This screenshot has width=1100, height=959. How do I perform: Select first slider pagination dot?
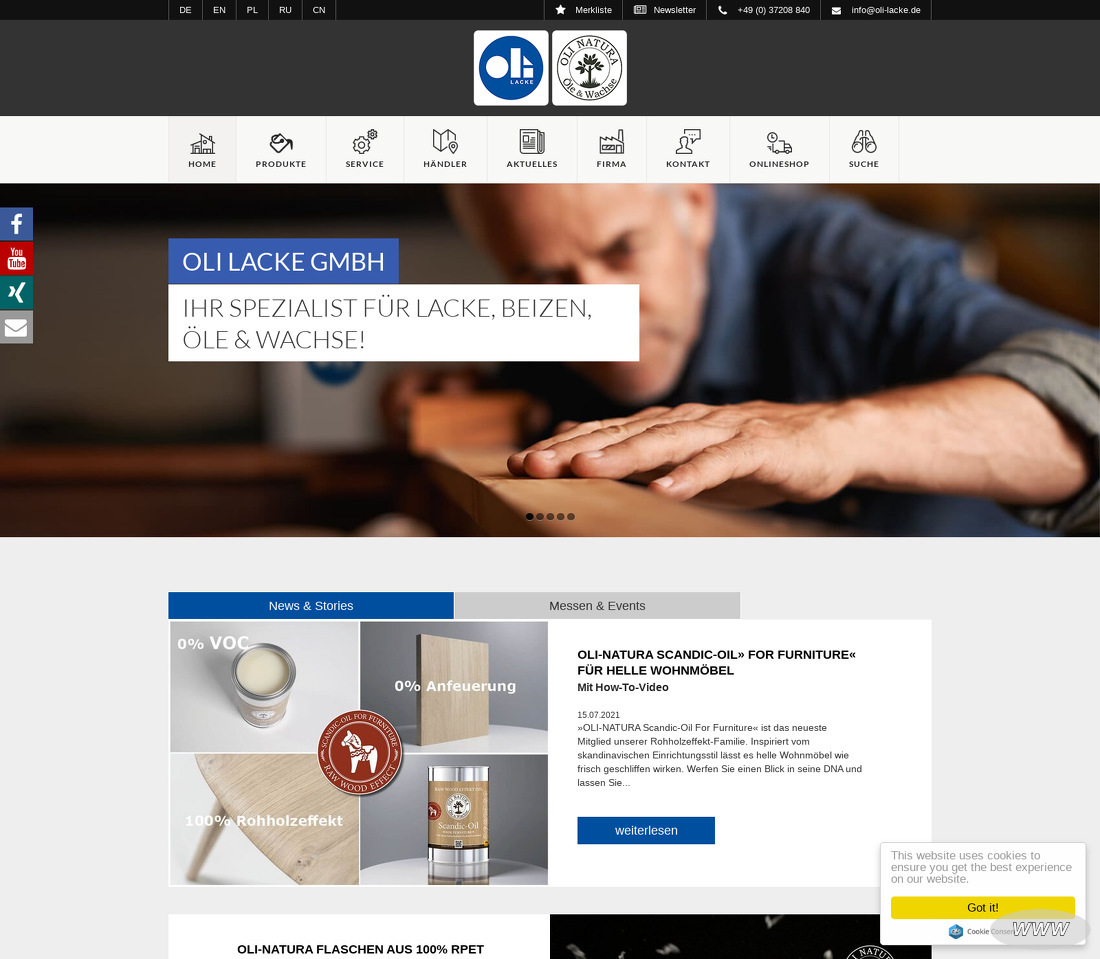pos(530,516)
